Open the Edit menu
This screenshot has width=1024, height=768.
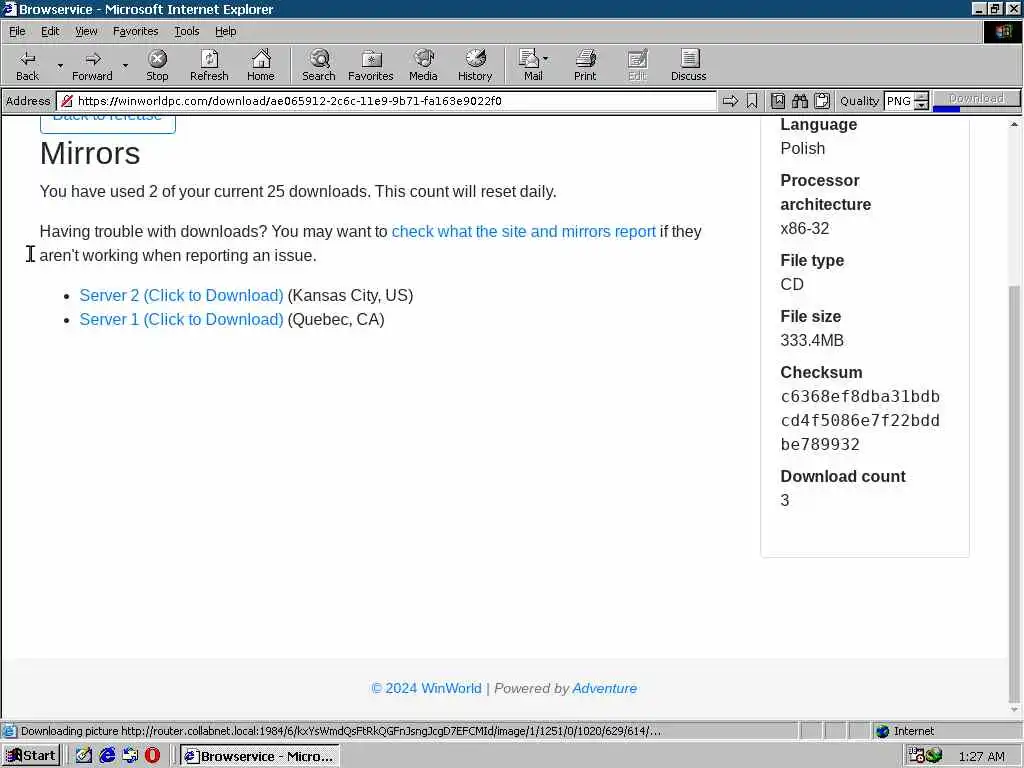click(x=50, y=31)
